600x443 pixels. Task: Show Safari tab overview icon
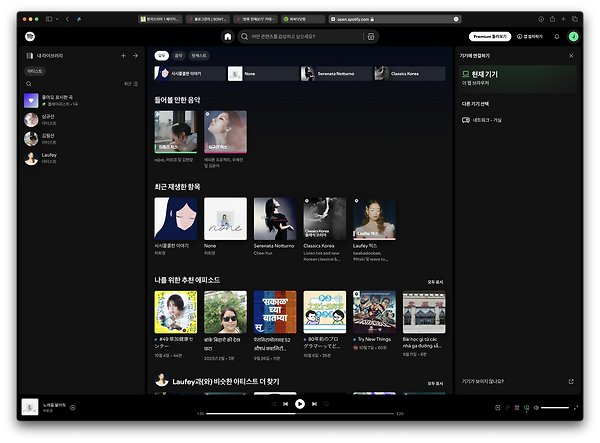pyautogui.click(x=575, y=19)
